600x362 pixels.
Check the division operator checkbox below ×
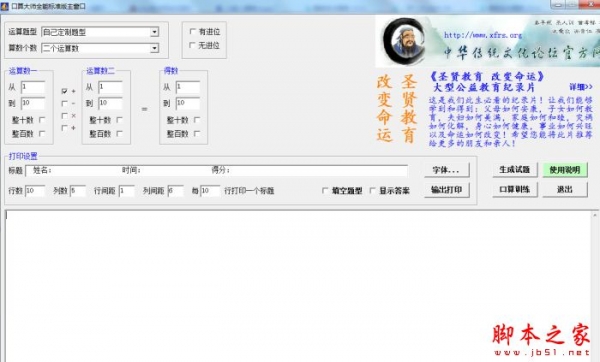coord(64,128)
